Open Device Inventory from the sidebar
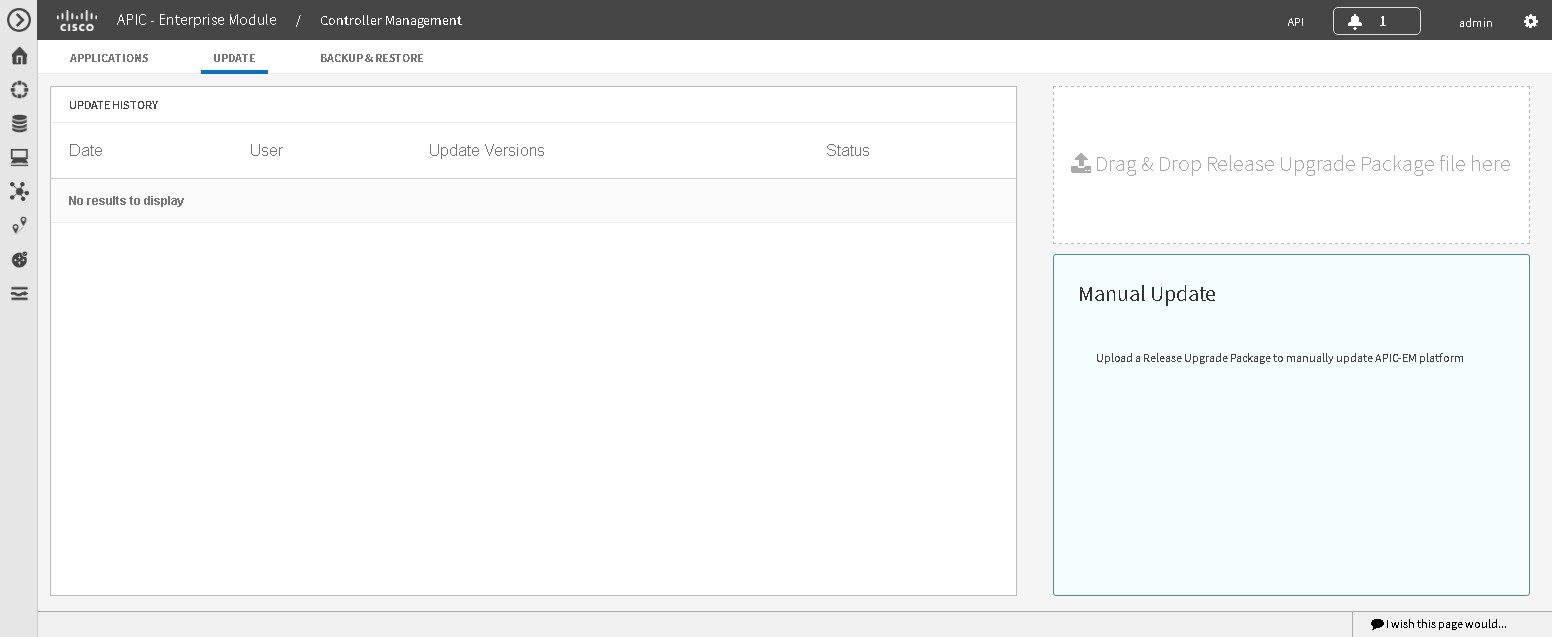Image resolution: width=1552 pixels, height=637 pixels. [x=18, y=122]
